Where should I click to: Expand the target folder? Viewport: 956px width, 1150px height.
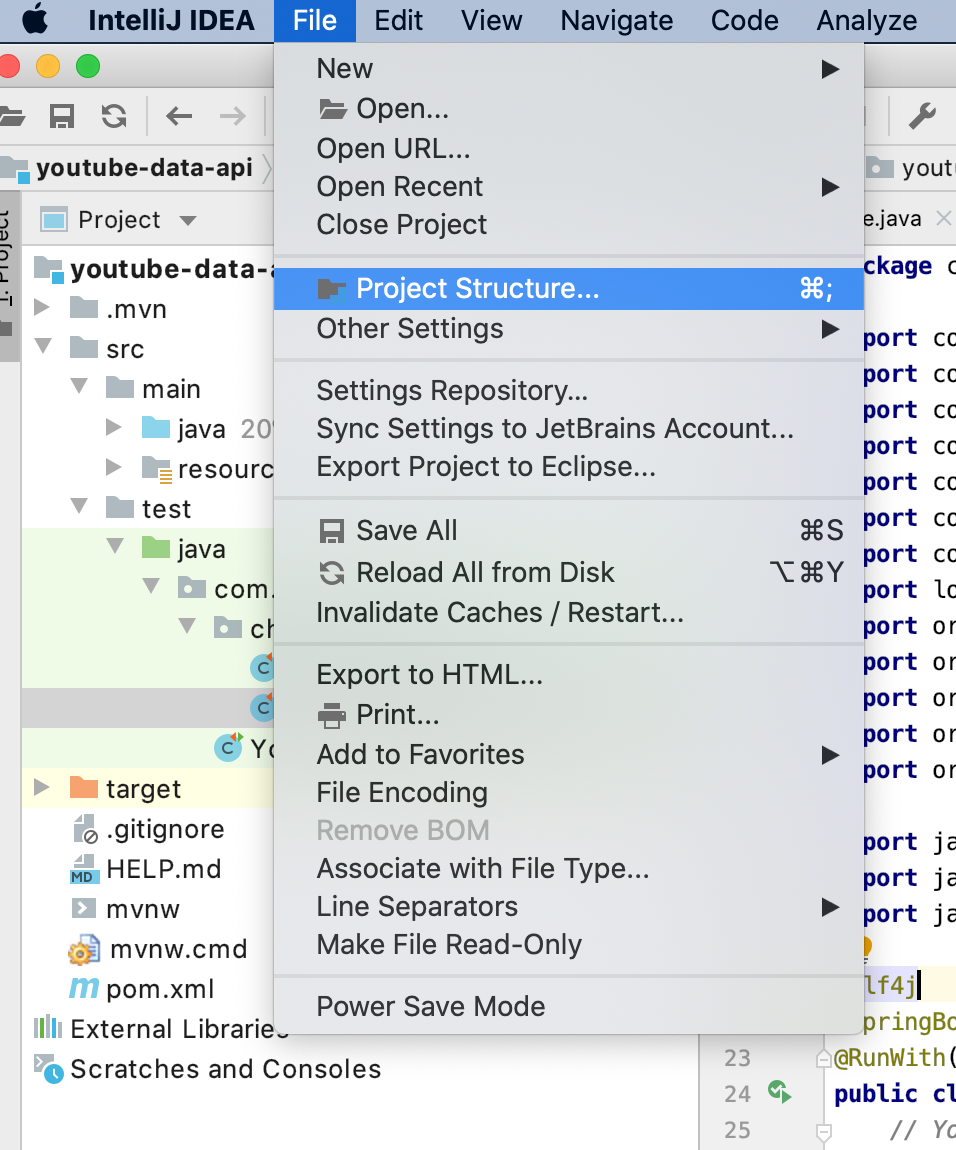pyautogui.click(x=42, y=788)
